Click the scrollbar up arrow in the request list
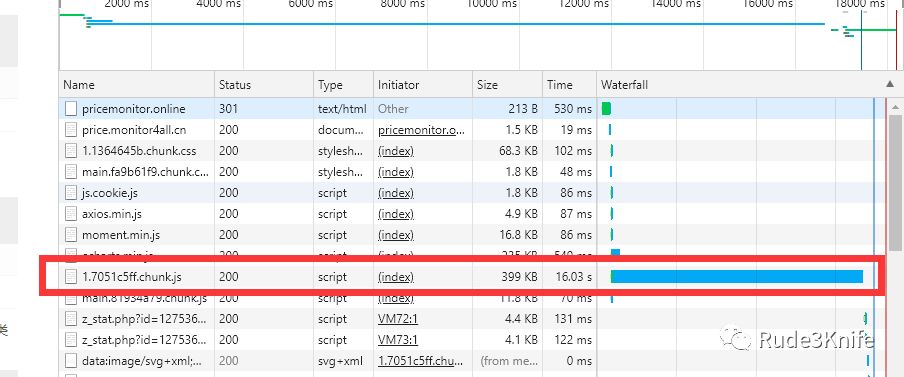The image size is (904, 377). 895,107
